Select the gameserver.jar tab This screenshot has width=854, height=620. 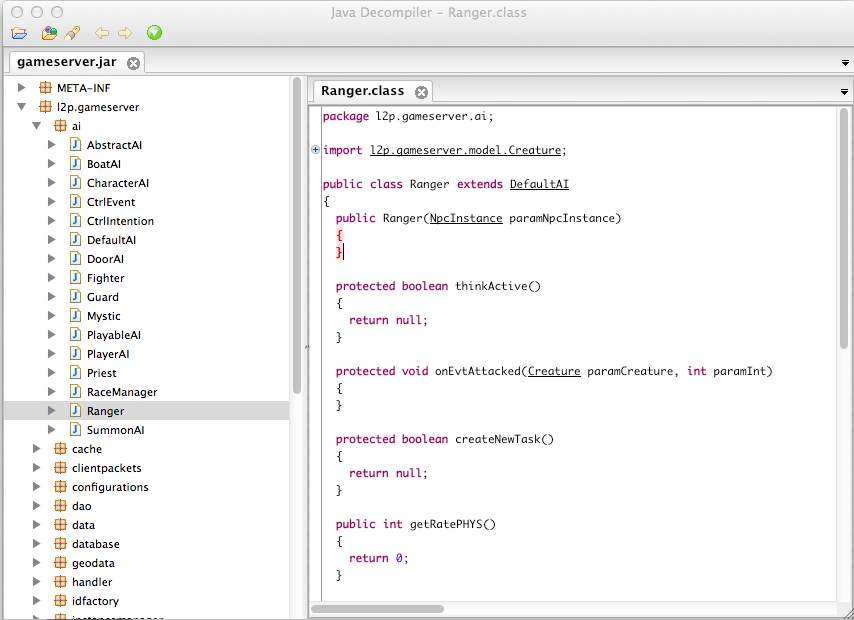tap(66, 62)
